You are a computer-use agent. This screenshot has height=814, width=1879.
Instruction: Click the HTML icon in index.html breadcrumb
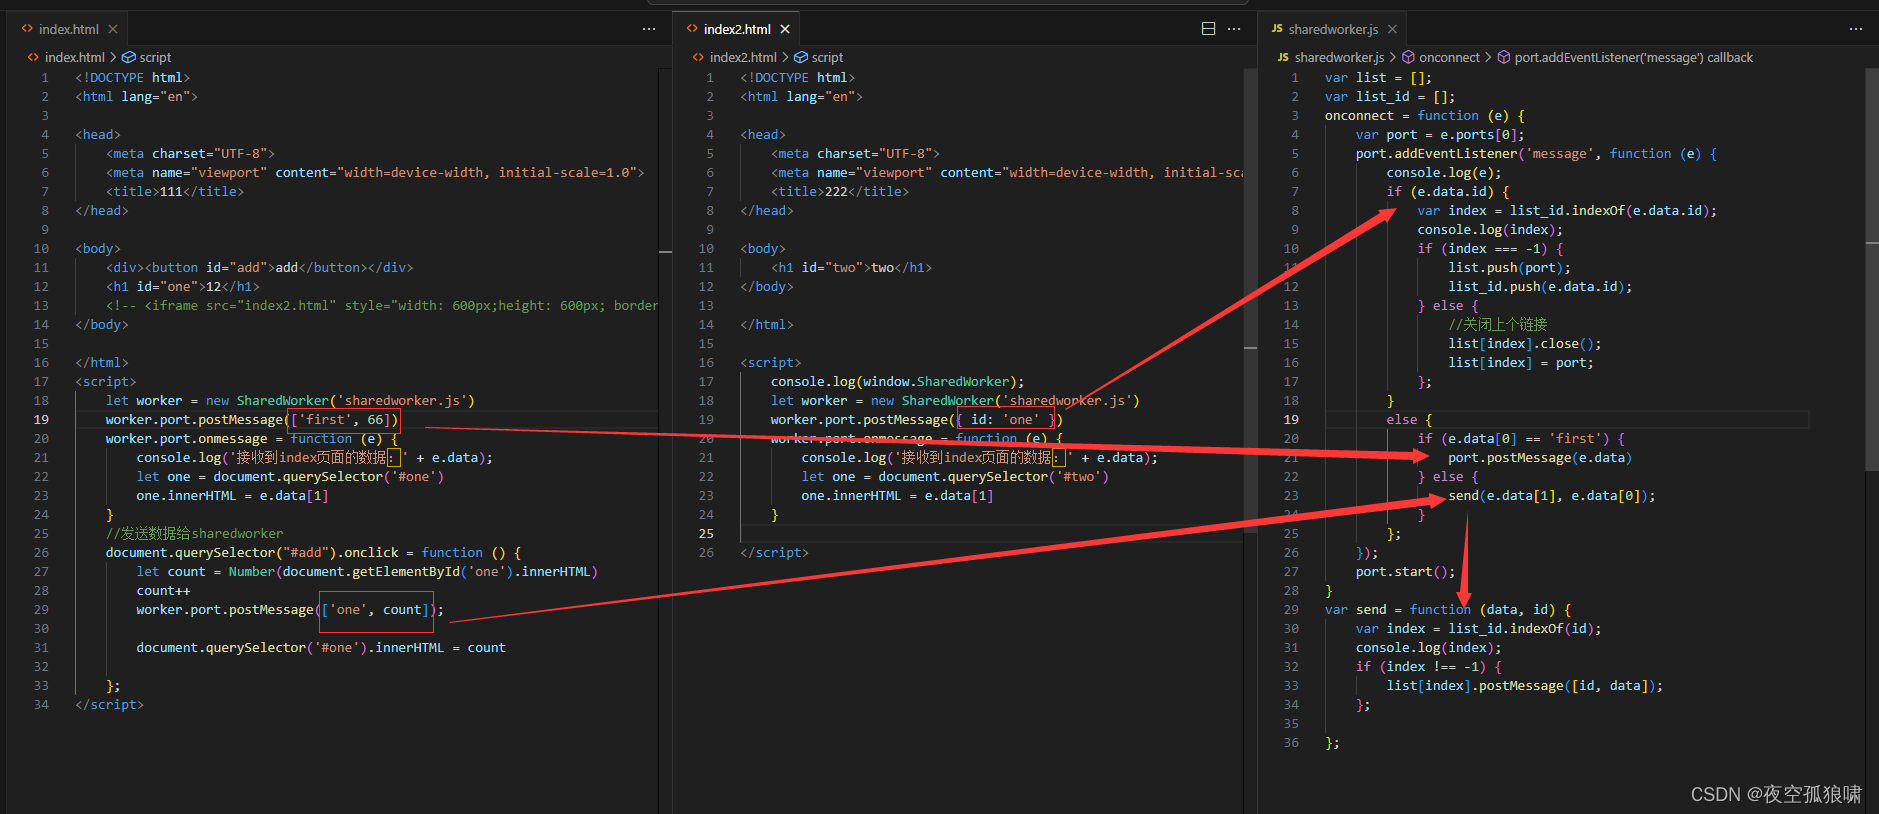pos(33,57)
